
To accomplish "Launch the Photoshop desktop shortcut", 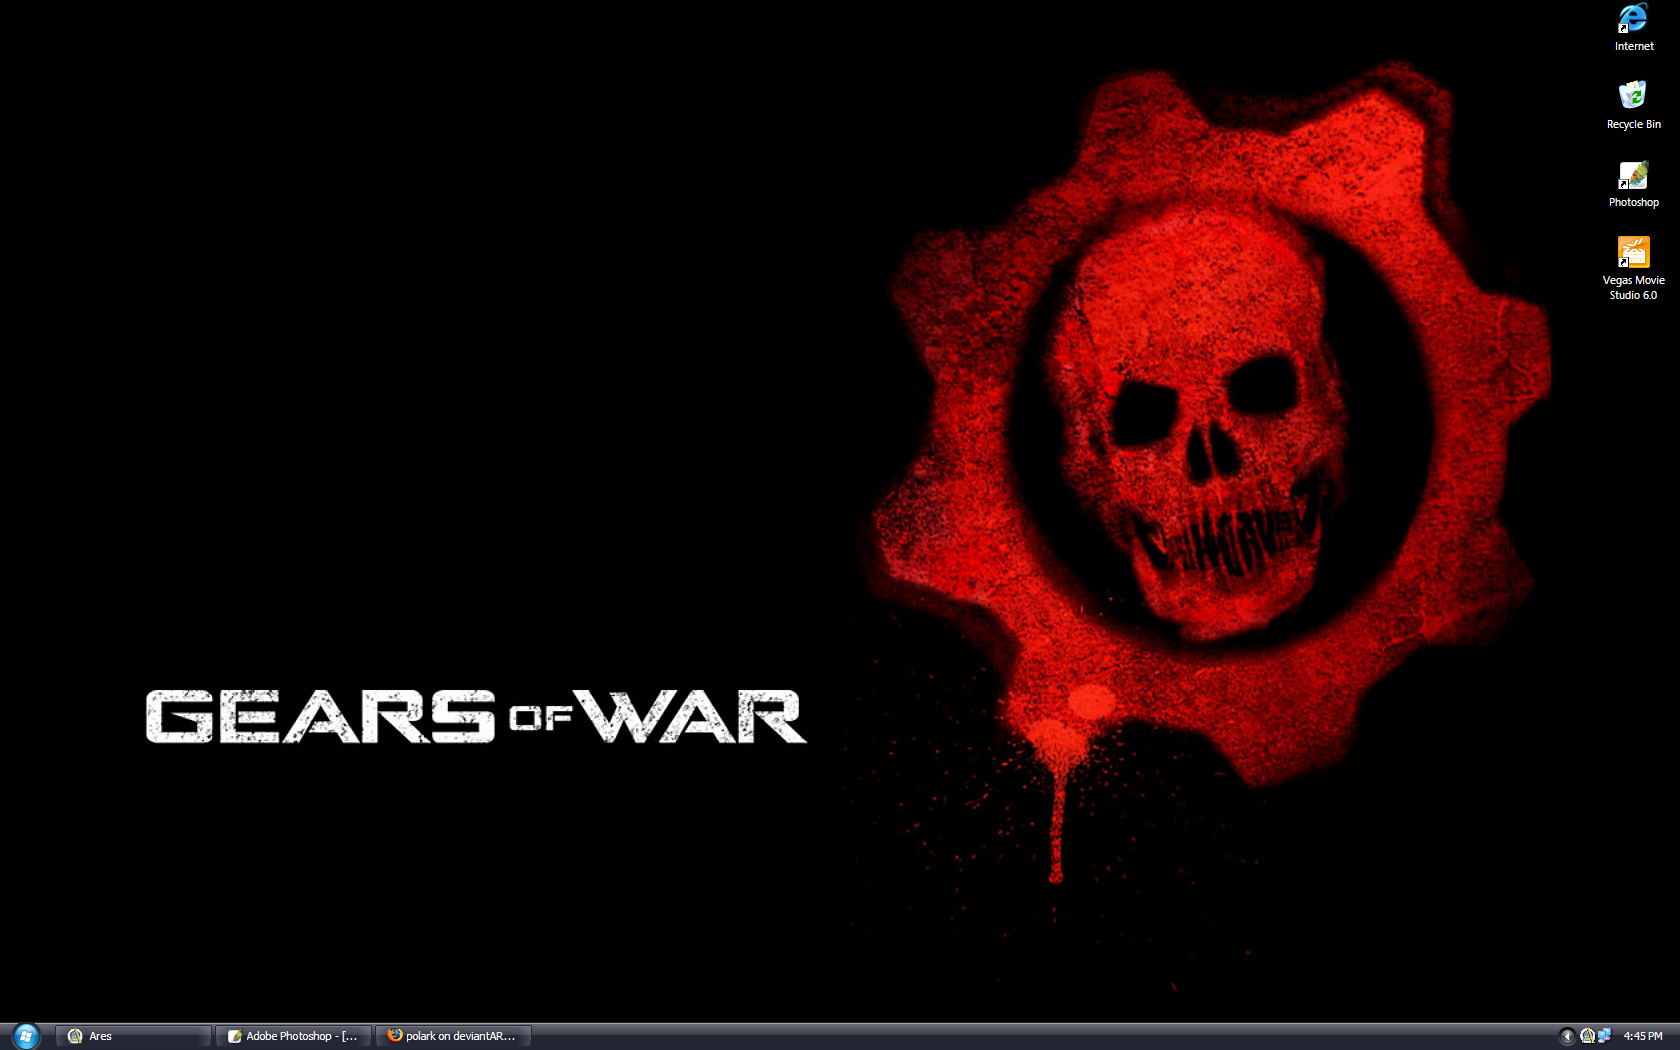I will pyautogui.click(x=1633, y=183).
